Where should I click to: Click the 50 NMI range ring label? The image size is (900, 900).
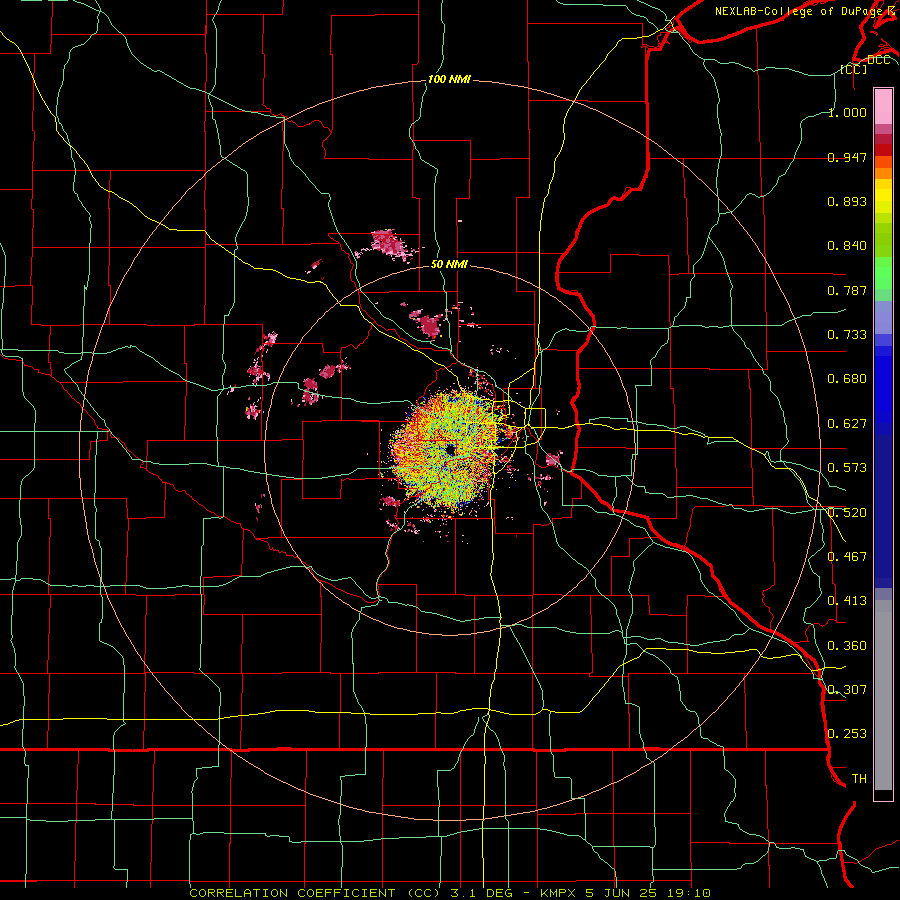pyautogui.click(x=449, y=265)
